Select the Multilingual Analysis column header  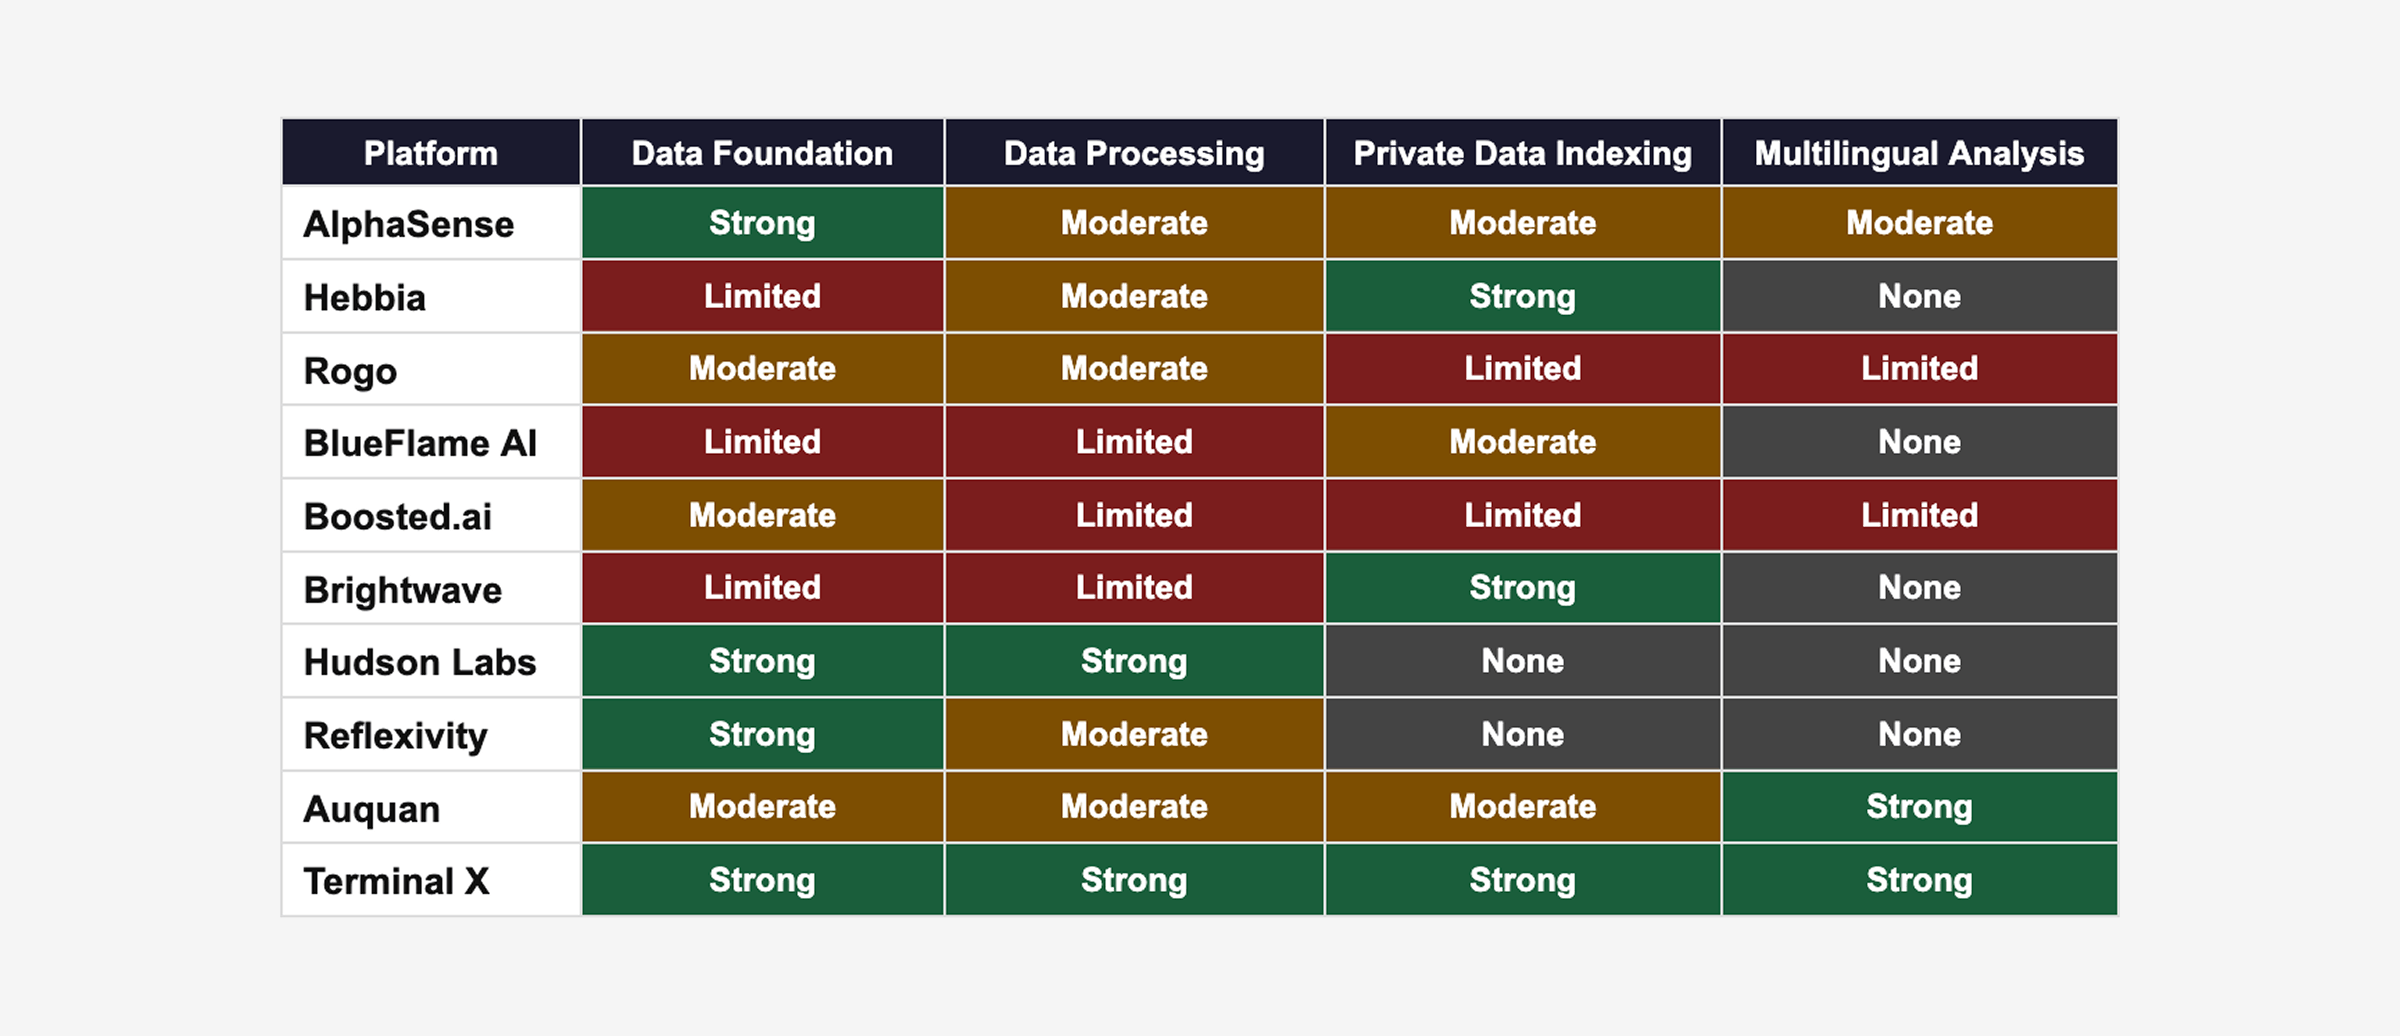(1919, 153)
